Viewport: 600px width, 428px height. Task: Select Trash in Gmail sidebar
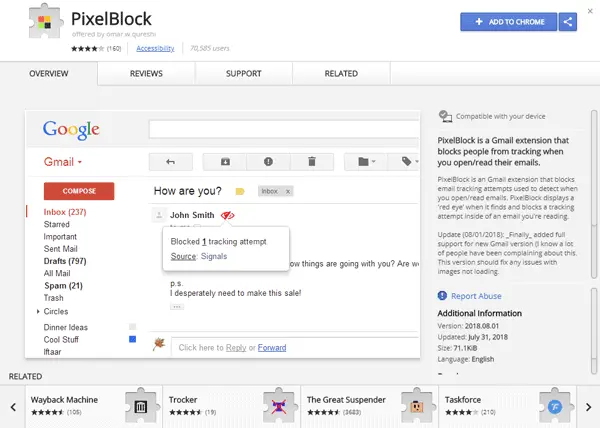point(54,298)
